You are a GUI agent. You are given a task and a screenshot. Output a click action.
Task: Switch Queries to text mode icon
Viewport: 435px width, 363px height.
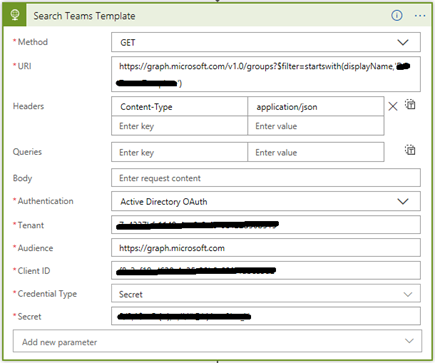click(410, 150)
